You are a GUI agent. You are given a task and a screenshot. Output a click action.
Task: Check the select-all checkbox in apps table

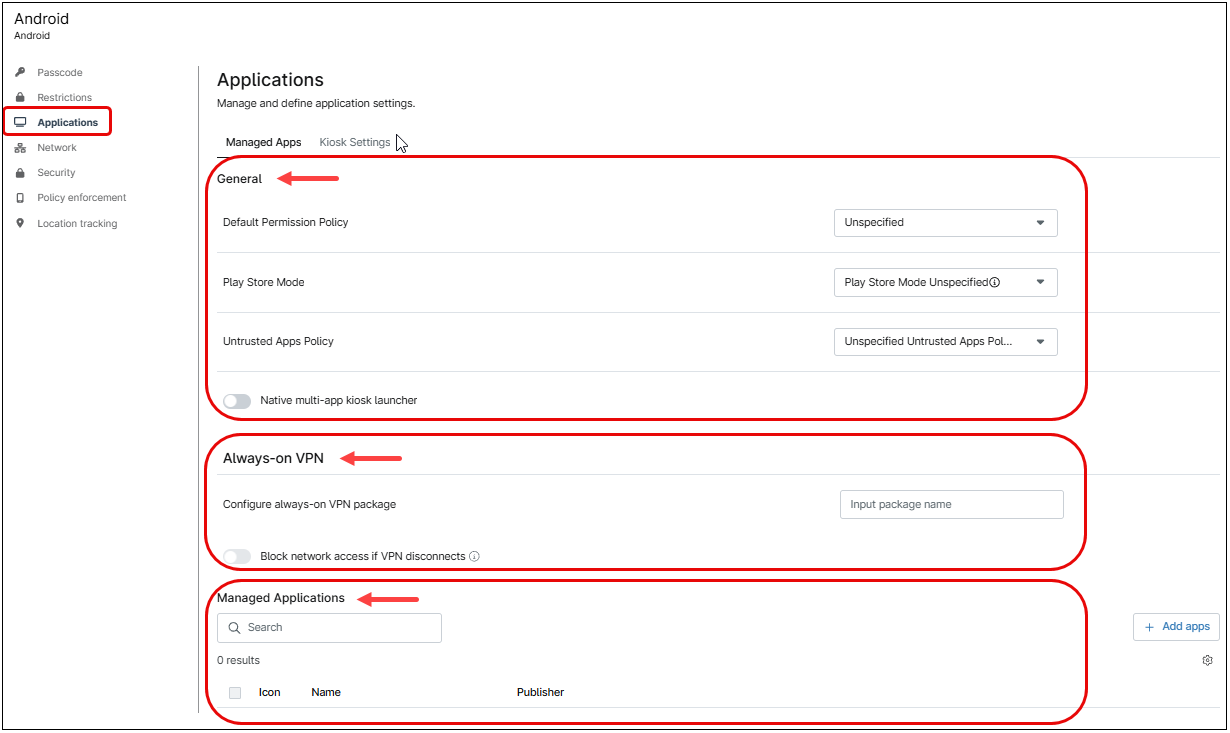(x=235, y=693)
